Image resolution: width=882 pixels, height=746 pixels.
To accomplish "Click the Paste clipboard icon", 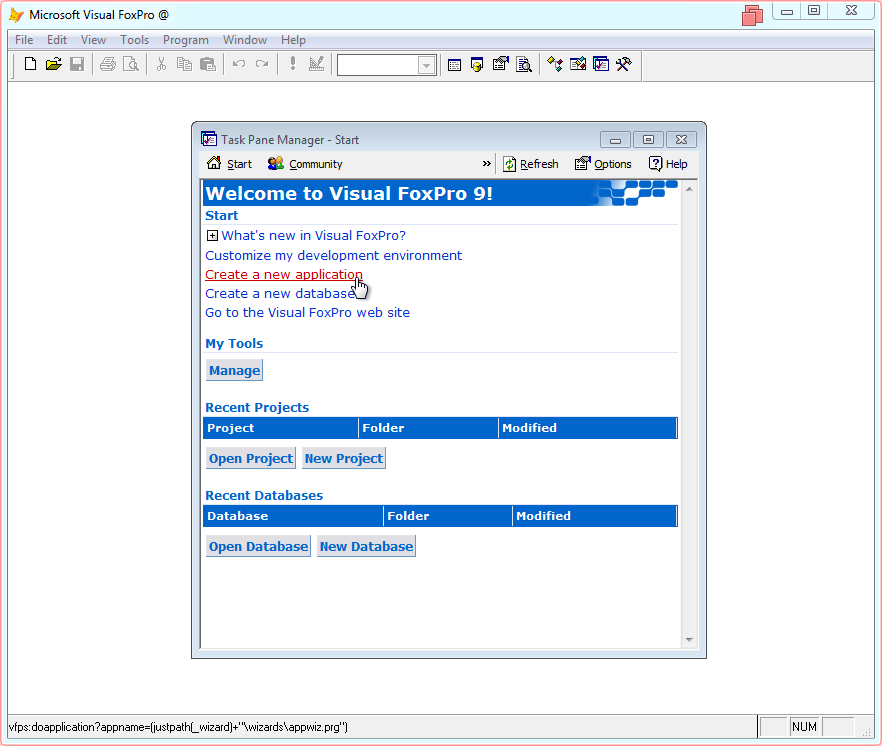I will (x=208, y=64).
